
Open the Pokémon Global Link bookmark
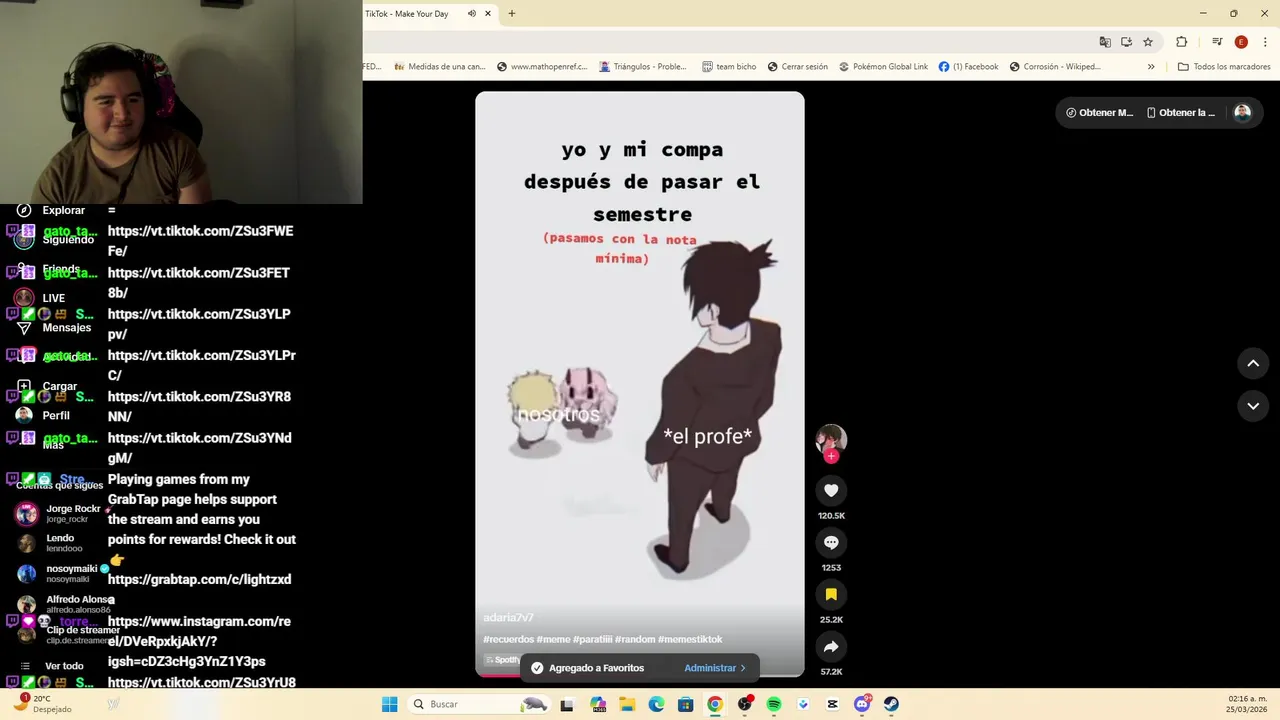click(883, 67)
